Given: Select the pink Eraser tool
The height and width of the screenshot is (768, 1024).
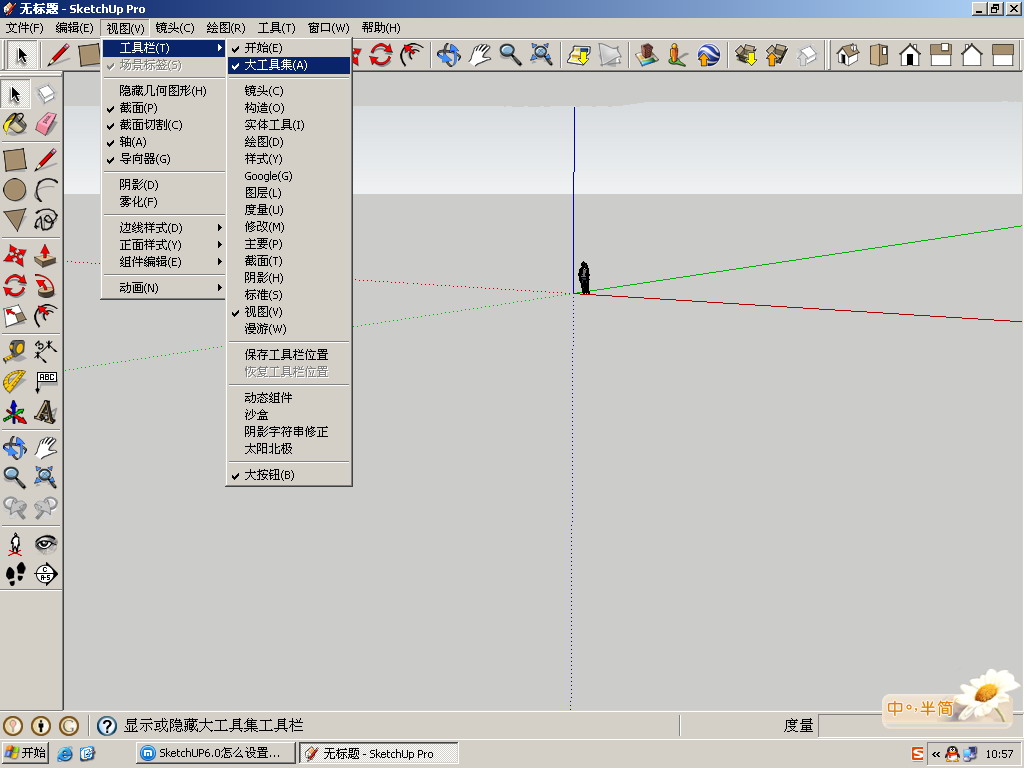Looking at the screenshot, I should click(46, 124).
